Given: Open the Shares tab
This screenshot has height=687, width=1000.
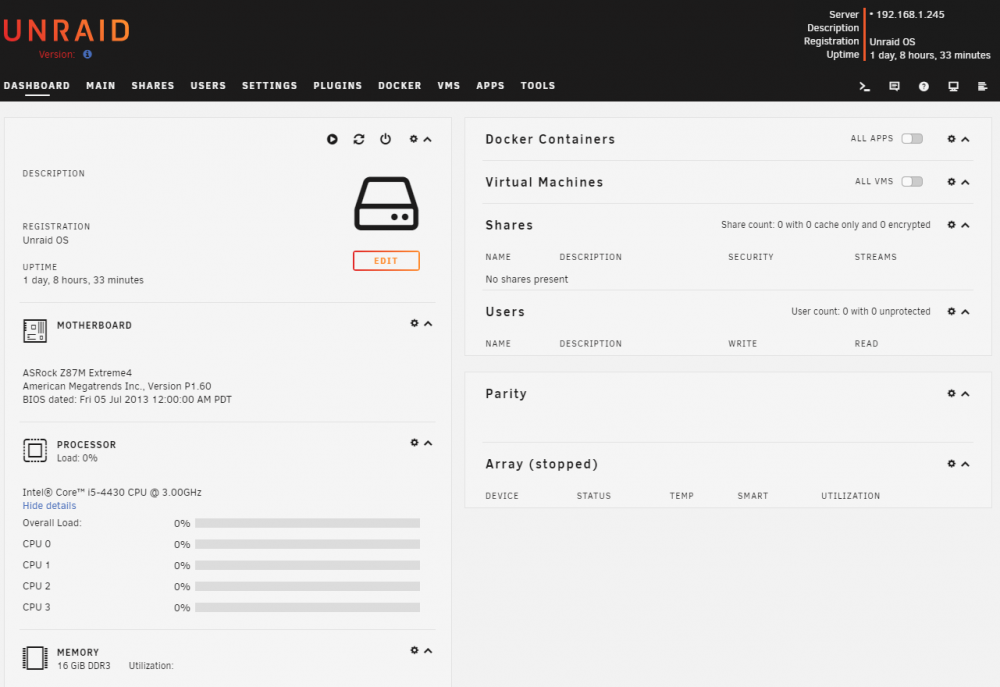Looking at the screenshot, I should click(153, 85).
